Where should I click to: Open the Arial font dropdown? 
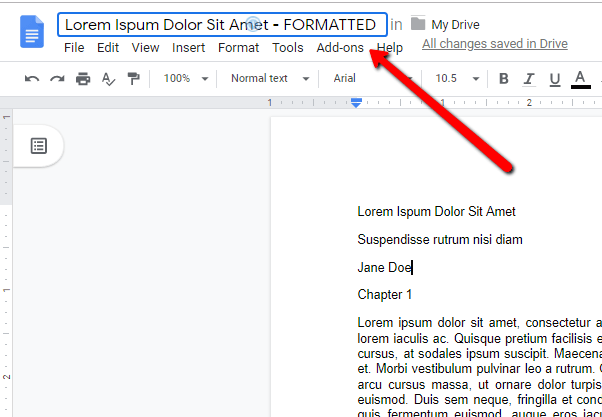372,79
